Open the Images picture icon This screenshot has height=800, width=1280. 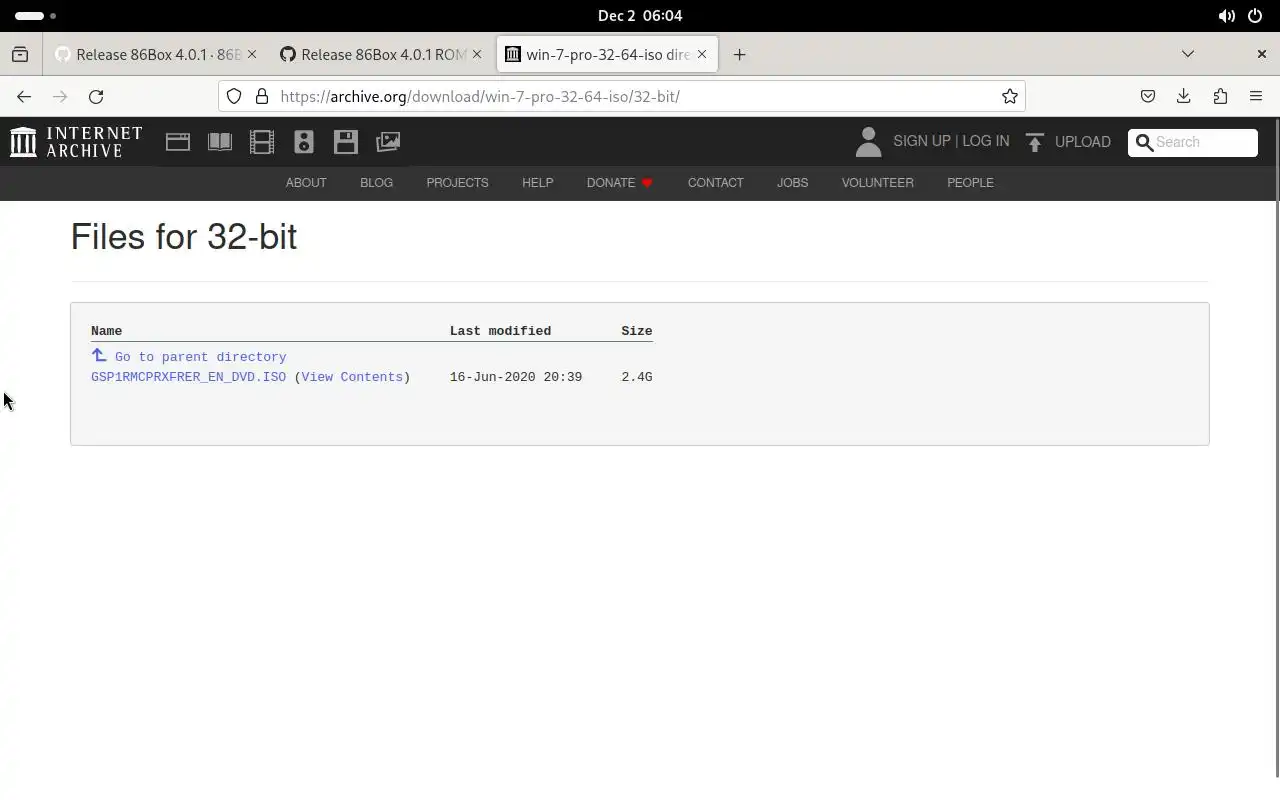388,142
